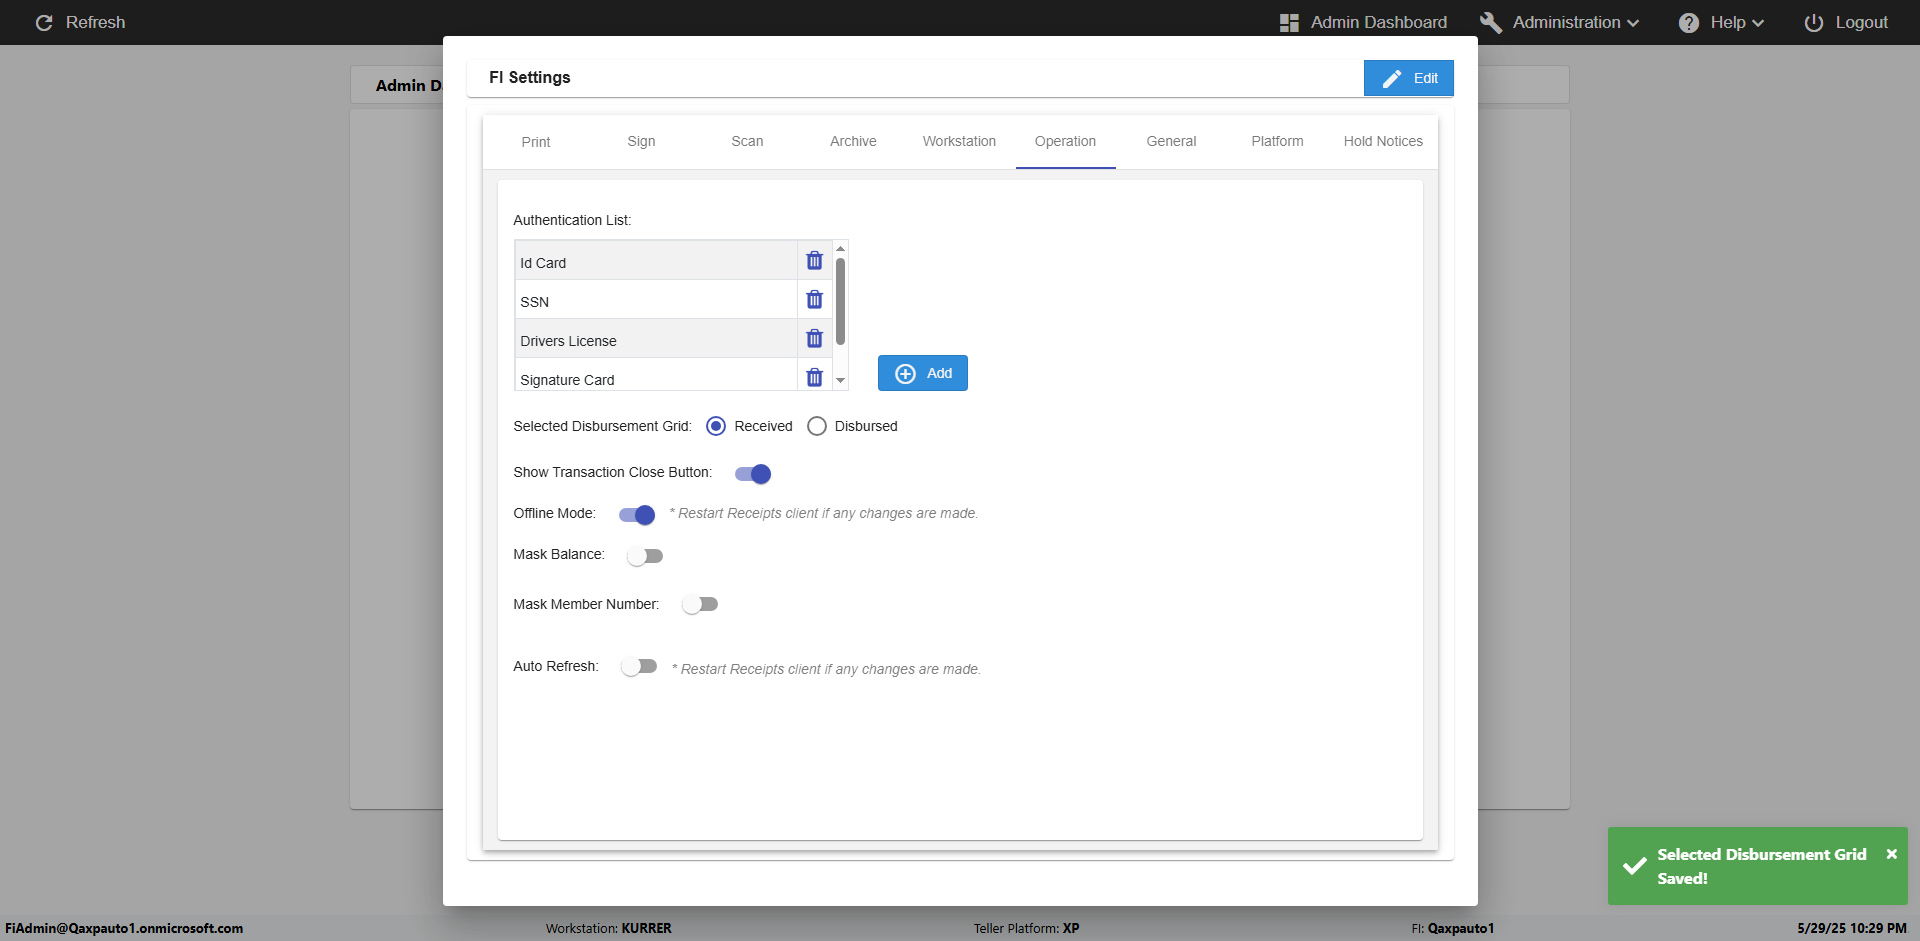This screenshot has width=1920, height=941.
Task: Enable the Mask Balance toggle
Action: [x=645, y=556]
